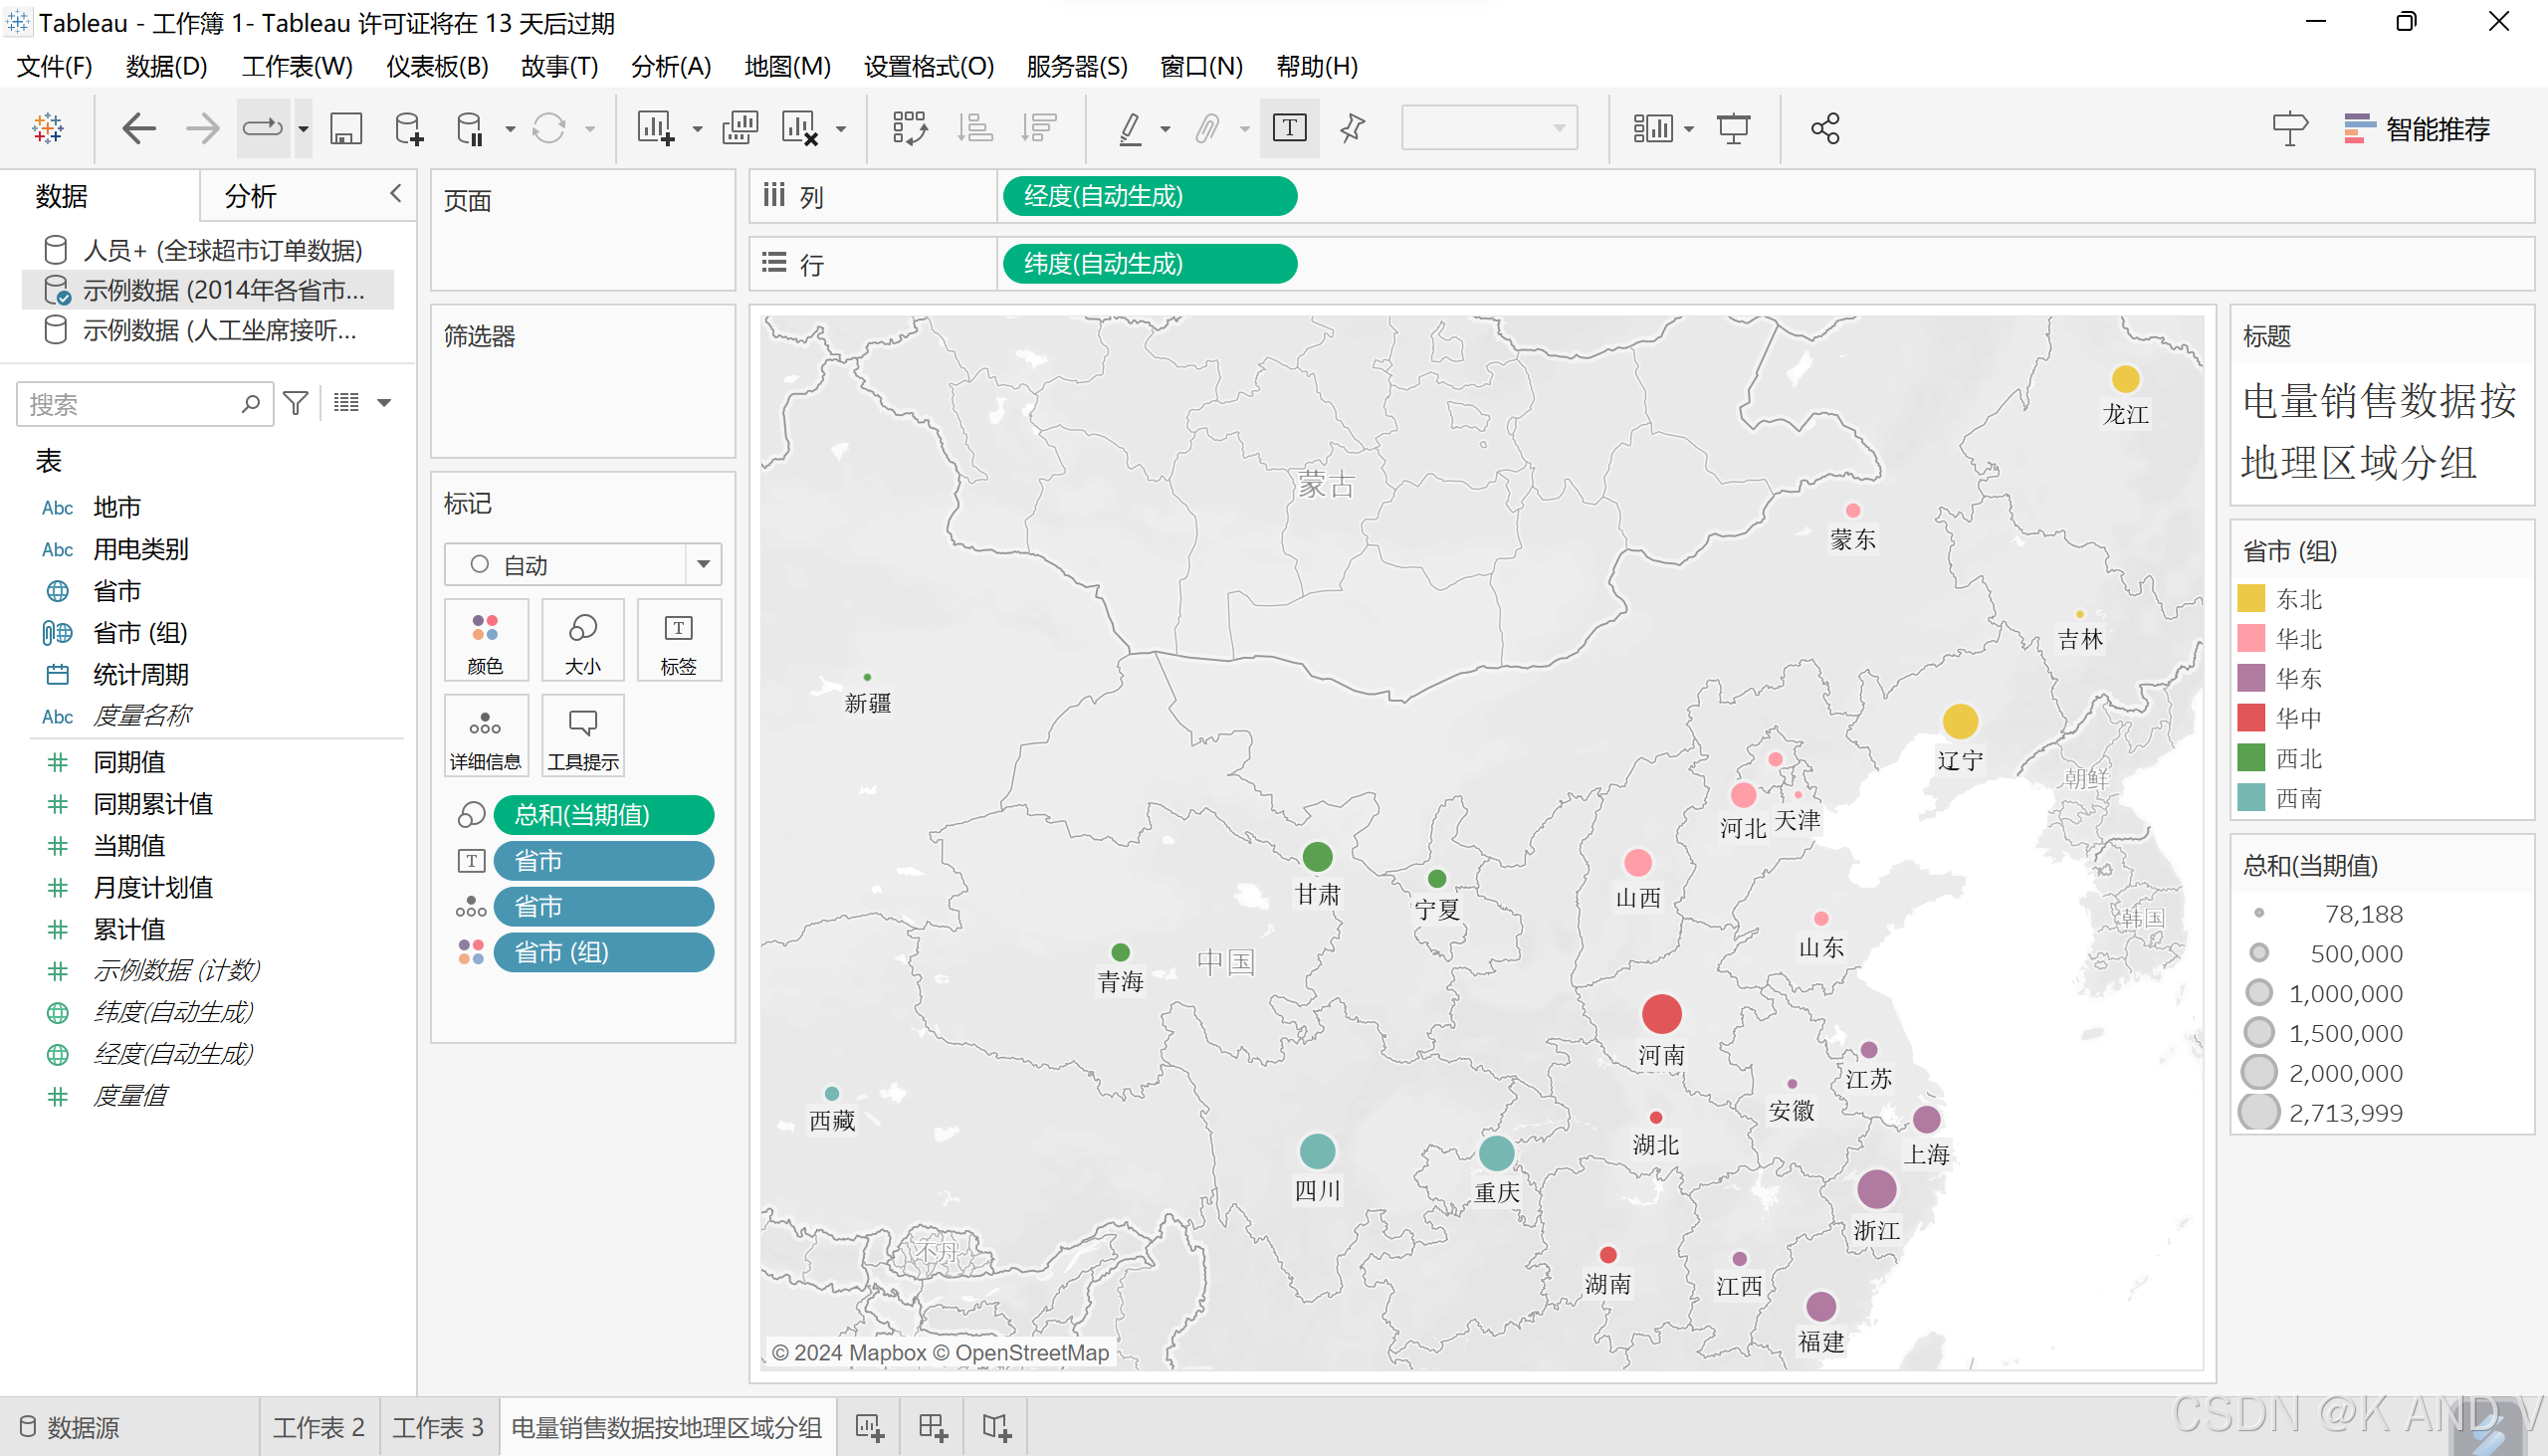Go to the 数据源 data source button

[x=70, y=1427]
